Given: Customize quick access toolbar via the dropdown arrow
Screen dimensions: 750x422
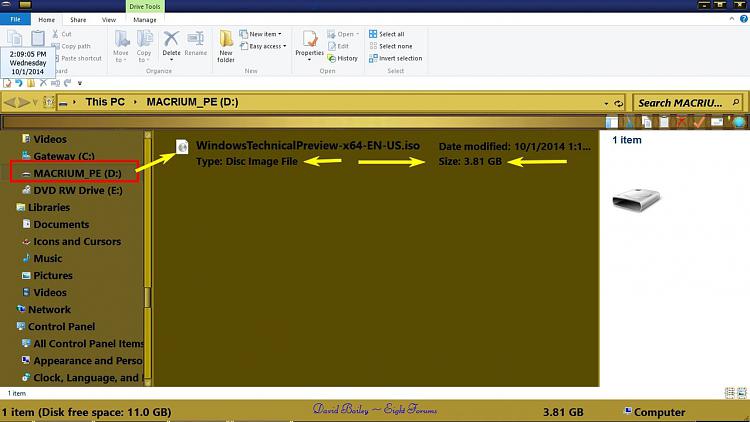Looking at the screenshot, I should pyautogui.click(x=79, y=83).
